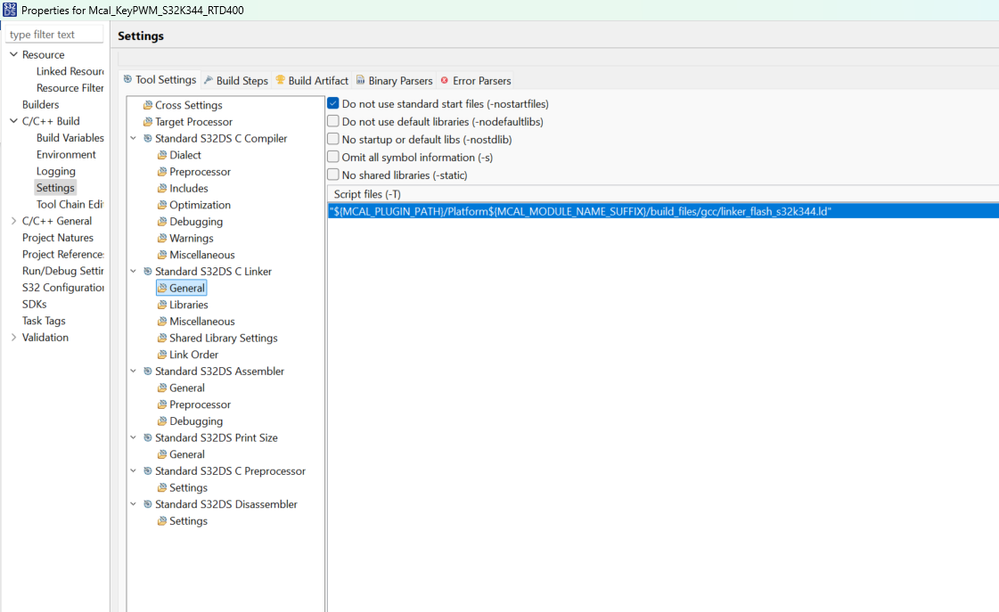This screenshot has width=999, height=612.
Task: Collapse Standard S32DS Disassembler node
Action: click(x=134, y=504)
